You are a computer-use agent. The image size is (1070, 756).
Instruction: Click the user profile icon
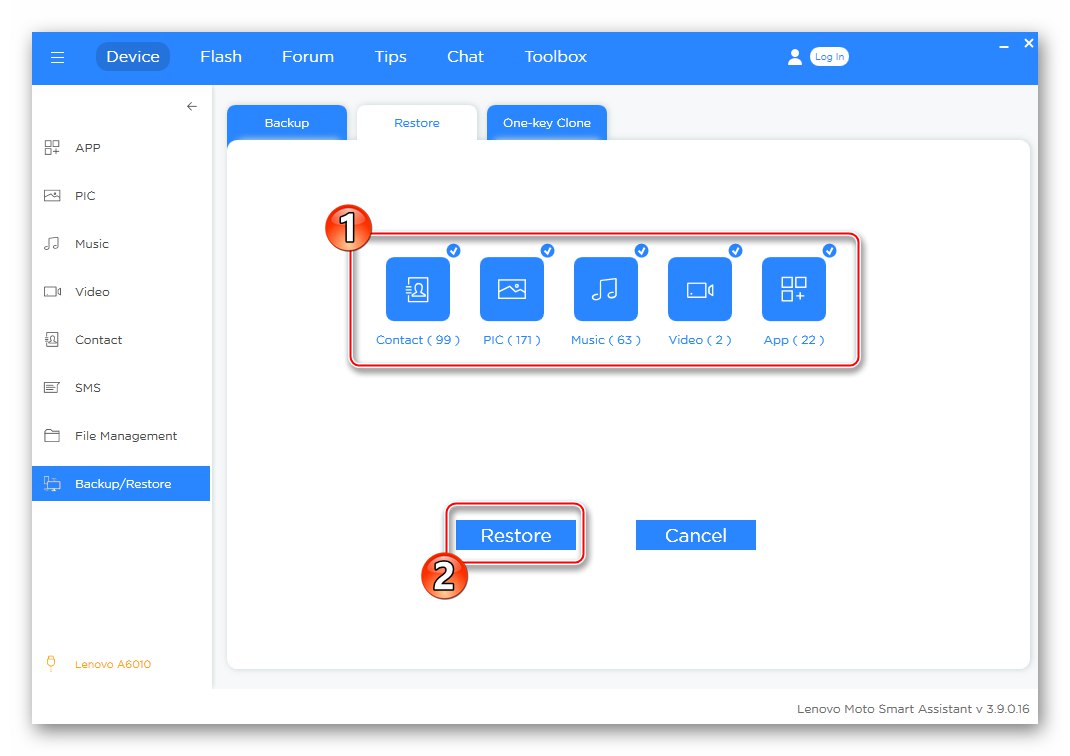(x=794, y=57)
